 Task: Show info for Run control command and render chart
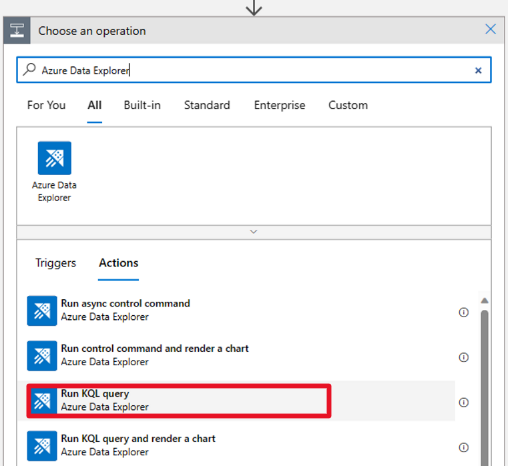[x=464, y=357]
